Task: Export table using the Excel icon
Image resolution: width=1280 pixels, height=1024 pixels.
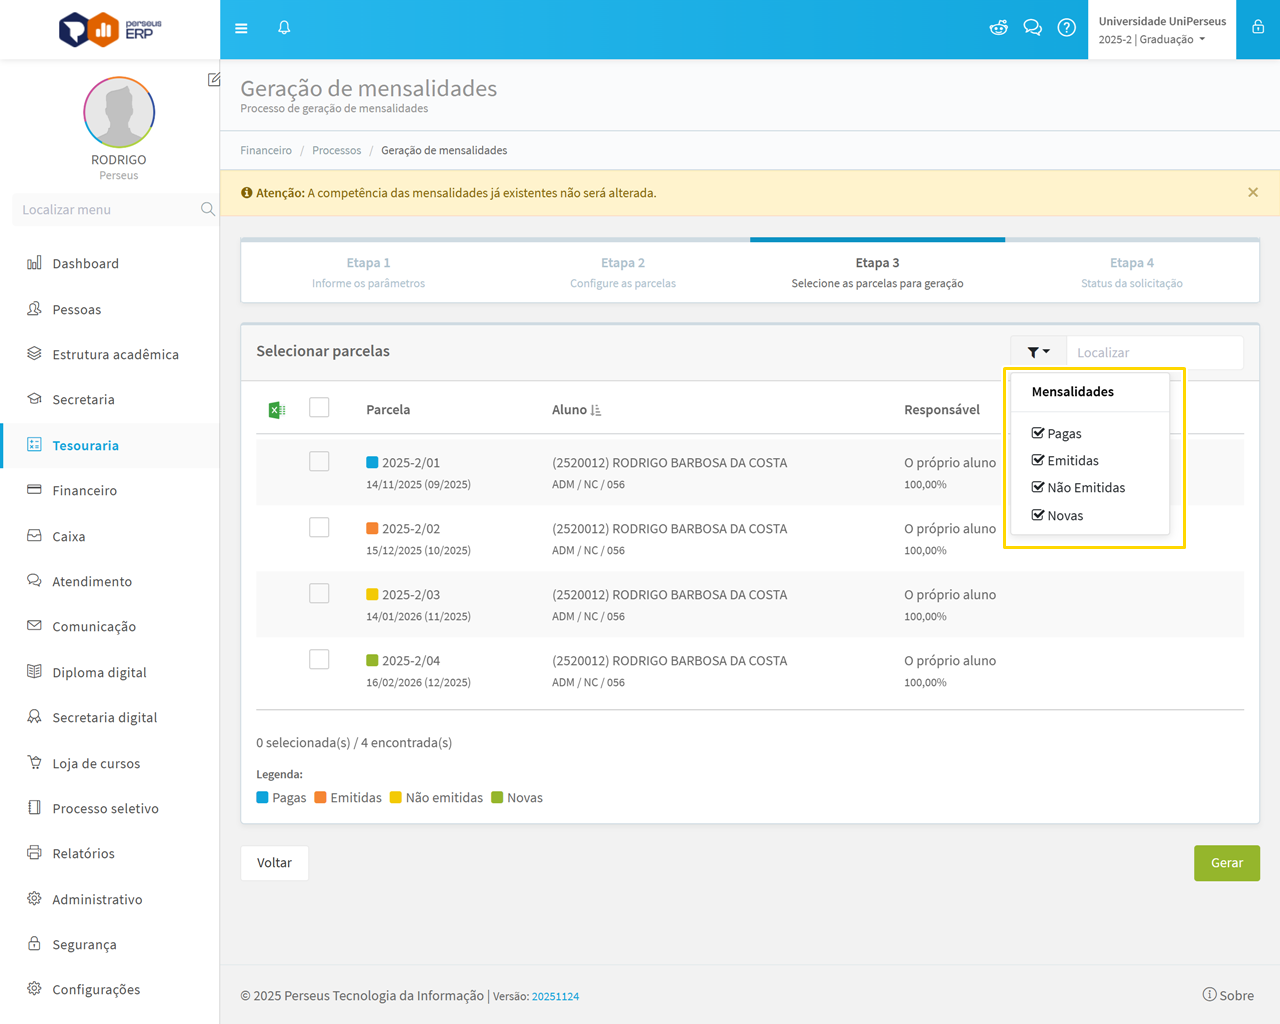Action: pyautogui.click(x=277, y=410)
